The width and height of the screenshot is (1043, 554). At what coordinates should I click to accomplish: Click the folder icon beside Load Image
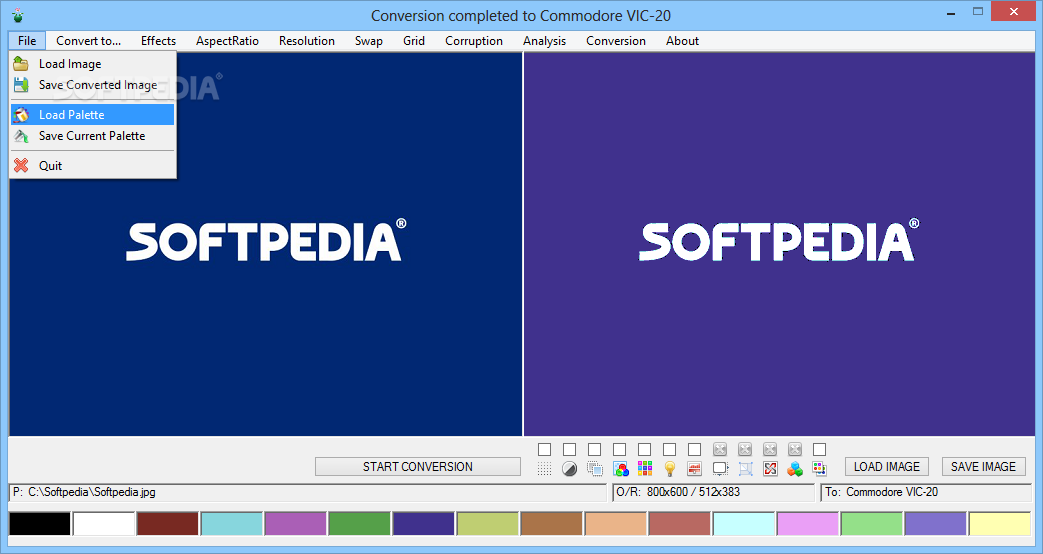21,64
